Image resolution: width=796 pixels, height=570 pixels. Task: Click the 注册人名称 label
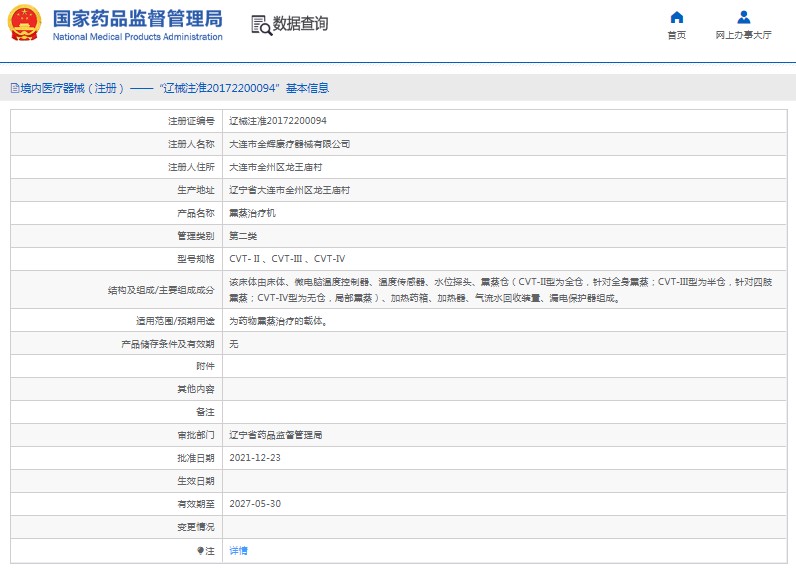[x=191, y=144]
